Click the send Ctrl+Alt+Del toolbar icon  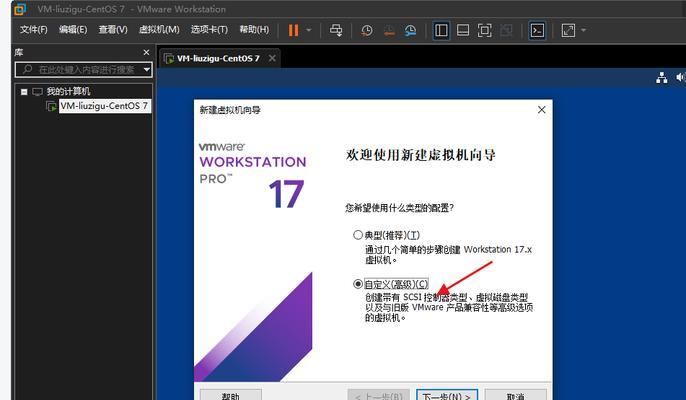pos(336,30)
